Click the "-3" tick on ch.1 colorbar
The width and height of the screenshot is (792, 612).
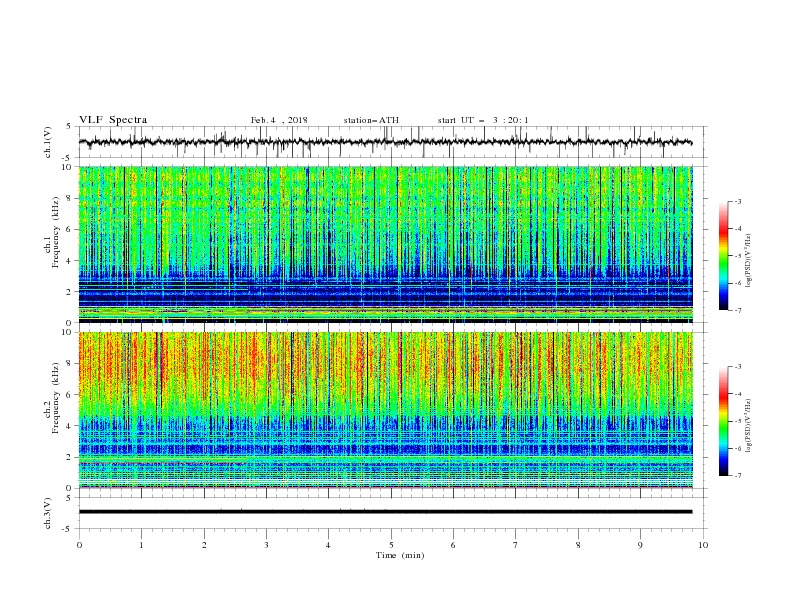[x=737, y=201]
